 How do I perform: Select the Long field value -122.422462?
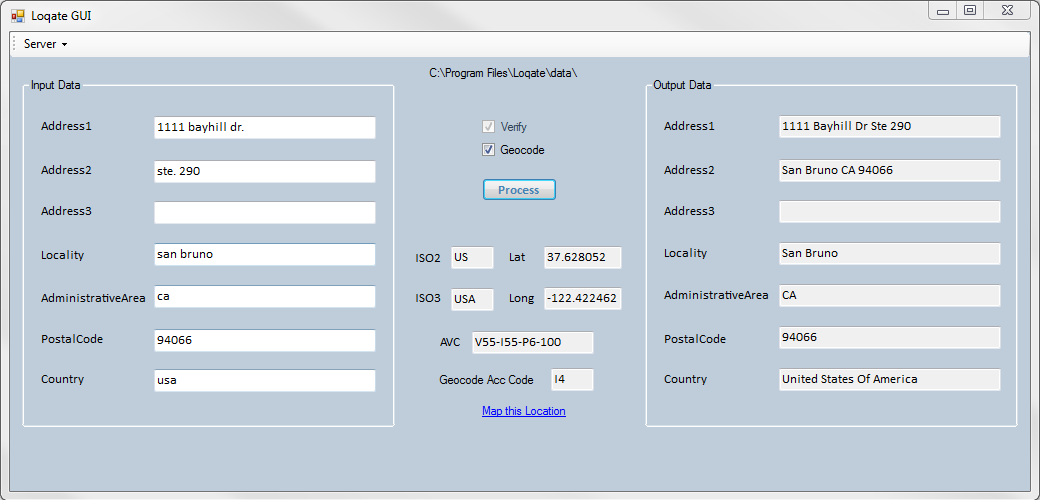tap(582, 299)
